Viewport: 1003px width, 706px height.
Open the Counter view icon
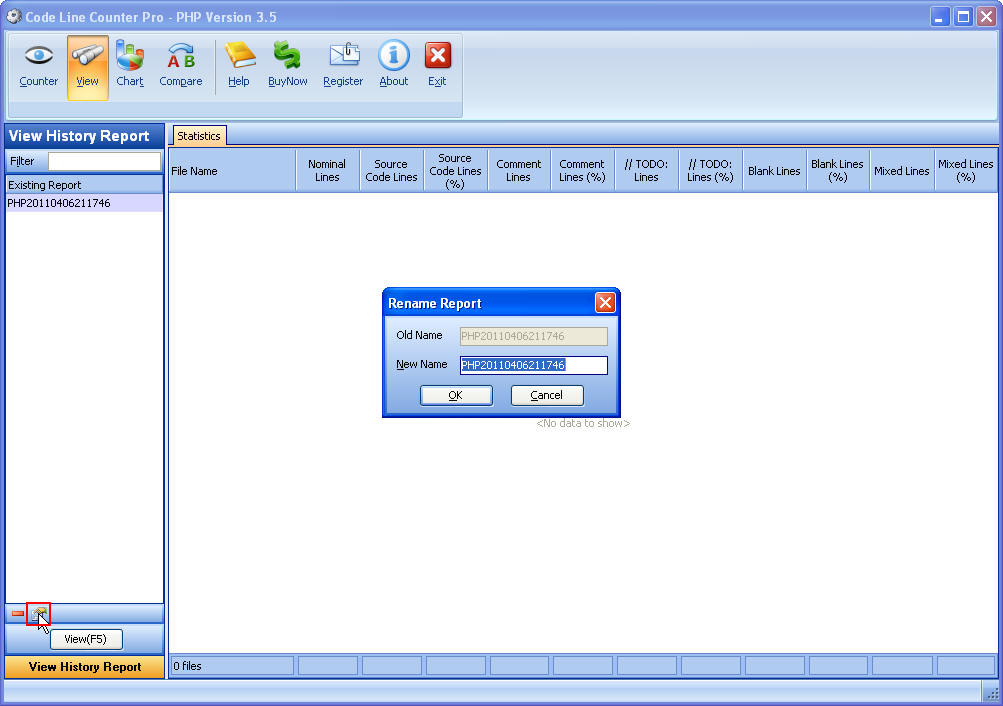tap(38, 63)
